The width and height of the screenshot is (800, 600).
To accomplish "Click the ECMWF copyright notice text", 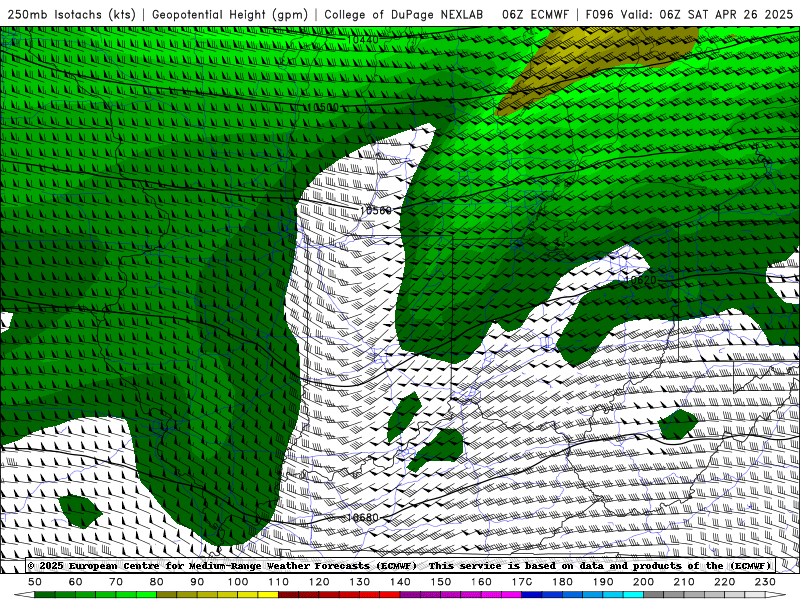I will pos(222,565).
